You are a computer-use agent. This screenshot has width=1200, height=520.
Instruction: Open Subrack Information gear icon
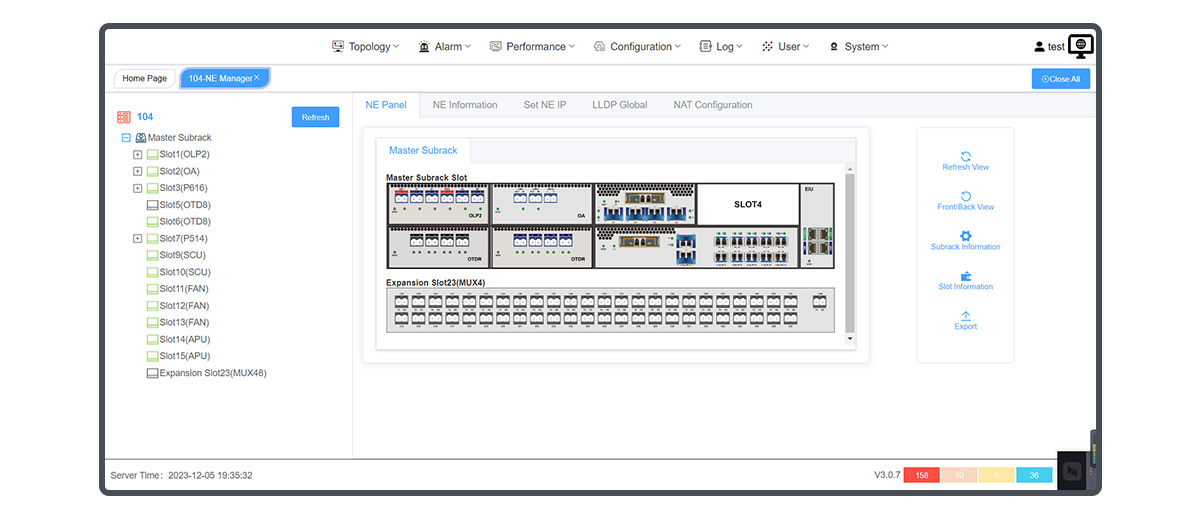click(x=965, y=236)
